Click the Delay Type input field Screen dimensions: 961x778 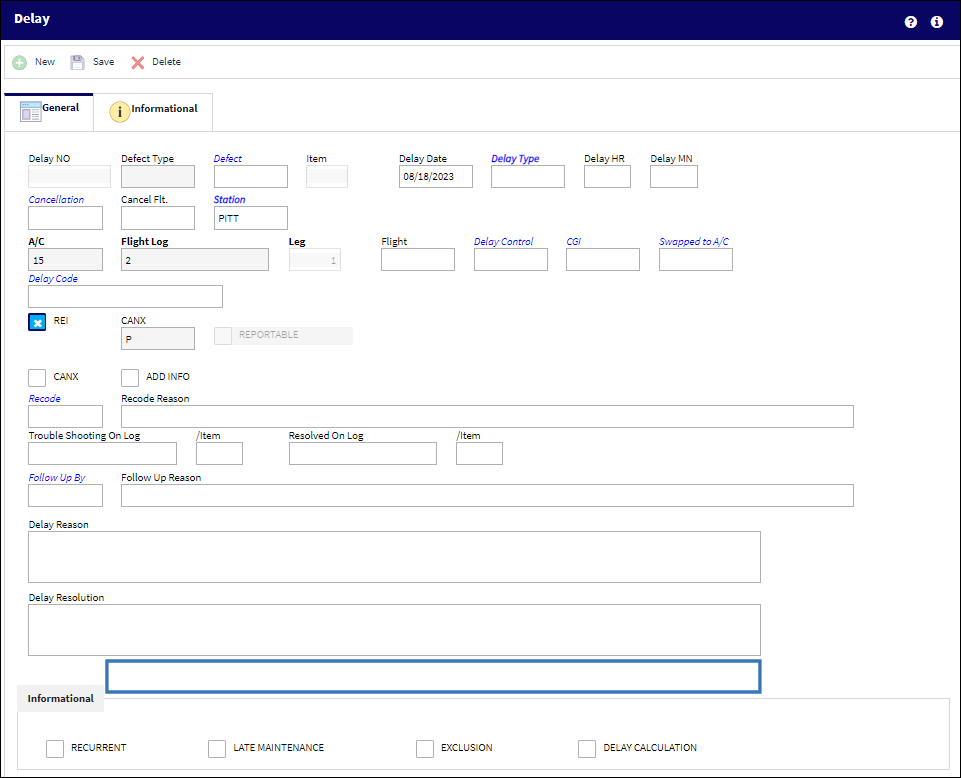(x=528, y=177)
